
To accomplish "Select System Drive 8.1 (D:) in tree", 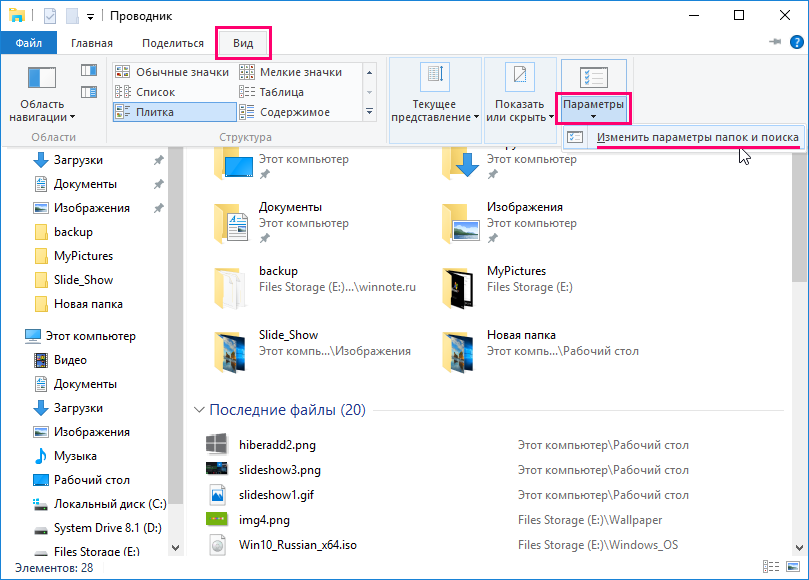I will click(x=107, y=528).
